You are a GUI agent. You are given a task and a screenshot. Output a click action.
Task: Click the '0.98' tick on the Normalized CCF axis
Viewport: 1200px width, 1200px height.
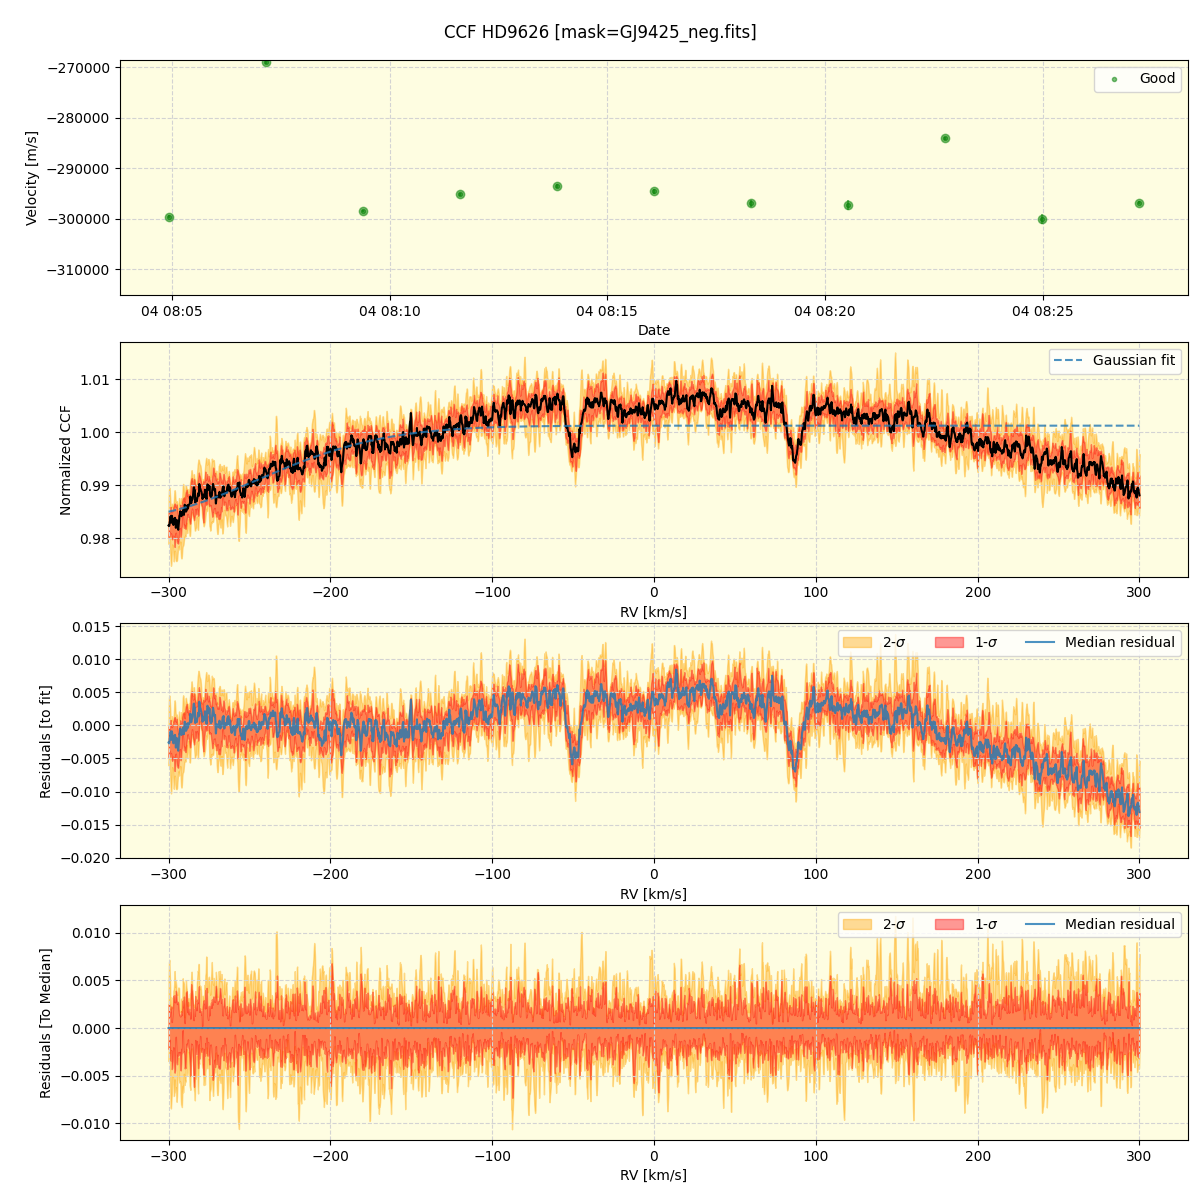tap(95, 539)
